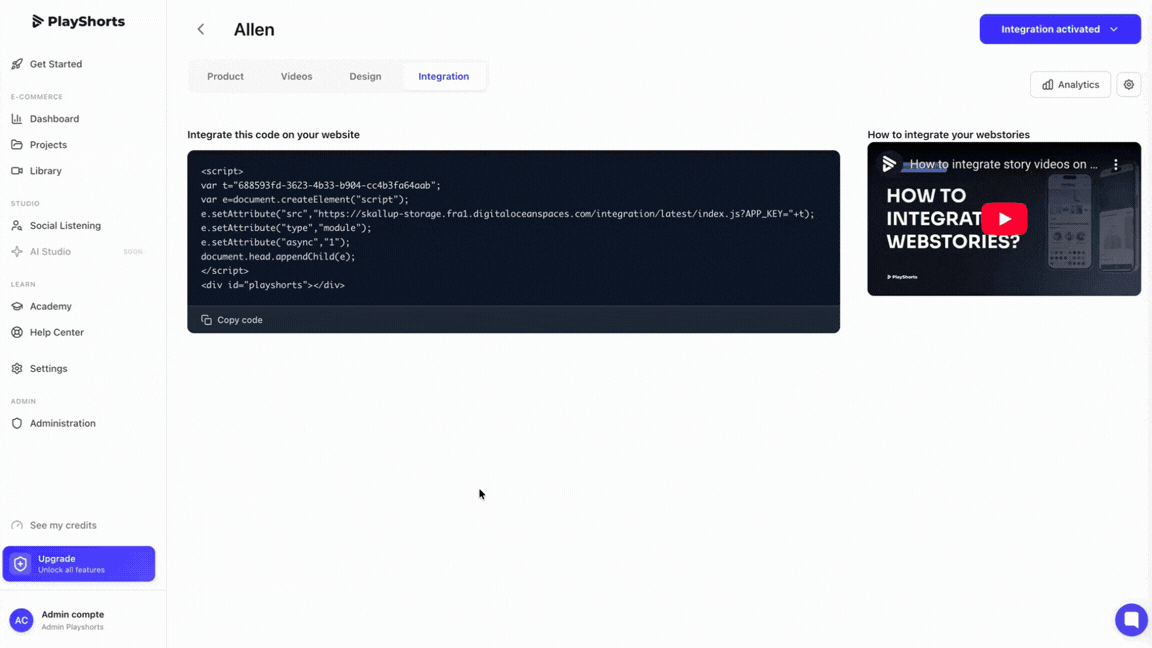This screenshot has width=1152, height=648.
Task: Click the Administration shield icon
Action: point(17,423)
